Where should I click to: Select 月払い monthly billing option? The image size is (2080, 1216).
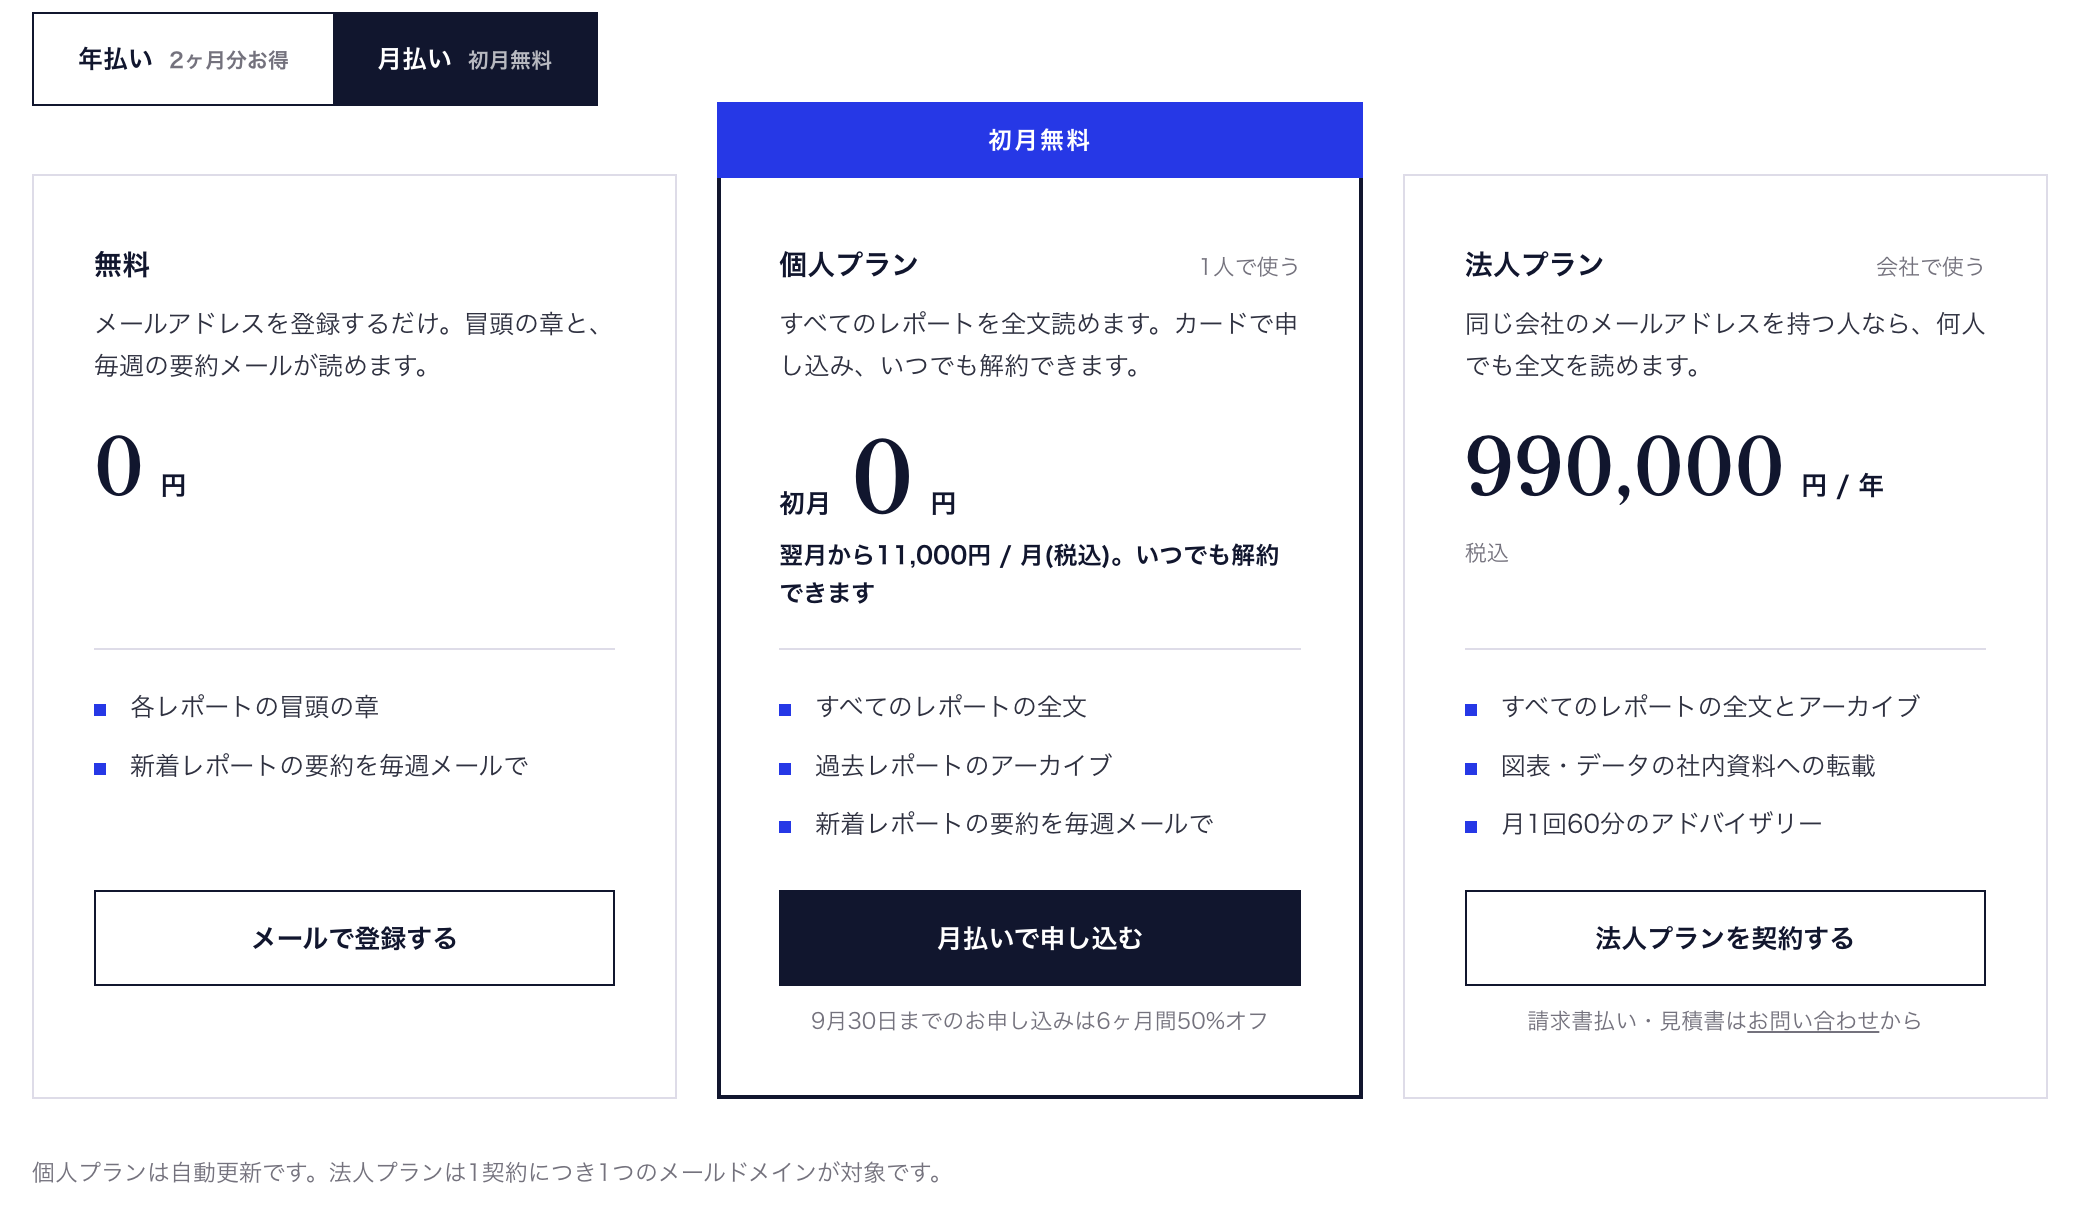465,59
